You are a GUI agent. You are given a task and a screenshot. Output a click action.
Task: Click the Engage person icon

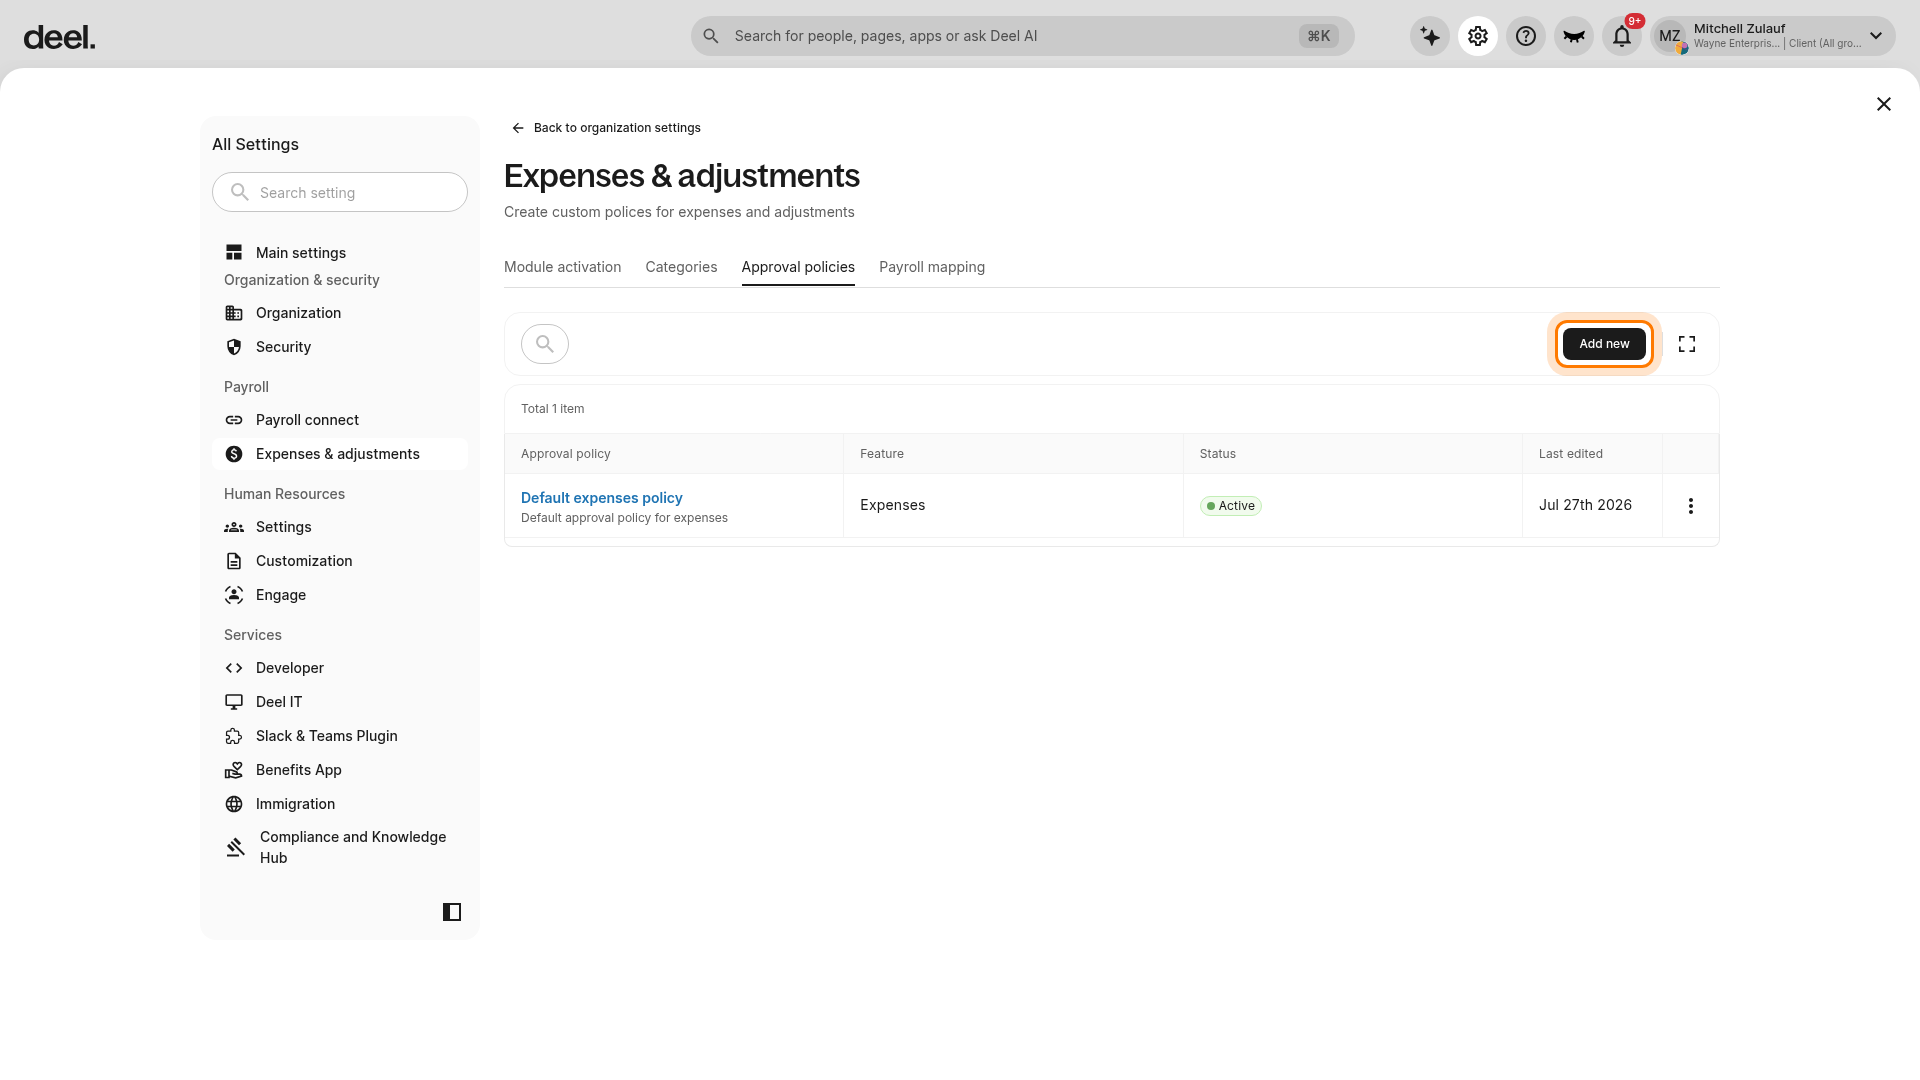click(x=234, y=595)
